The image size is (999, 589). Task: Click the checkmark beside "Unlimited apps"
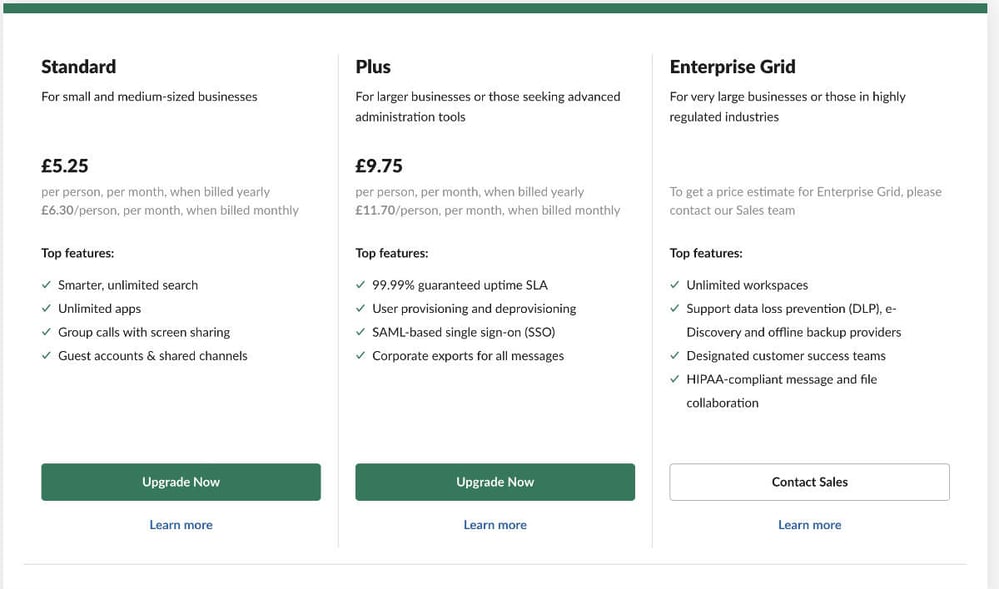[x=46, y=308]
